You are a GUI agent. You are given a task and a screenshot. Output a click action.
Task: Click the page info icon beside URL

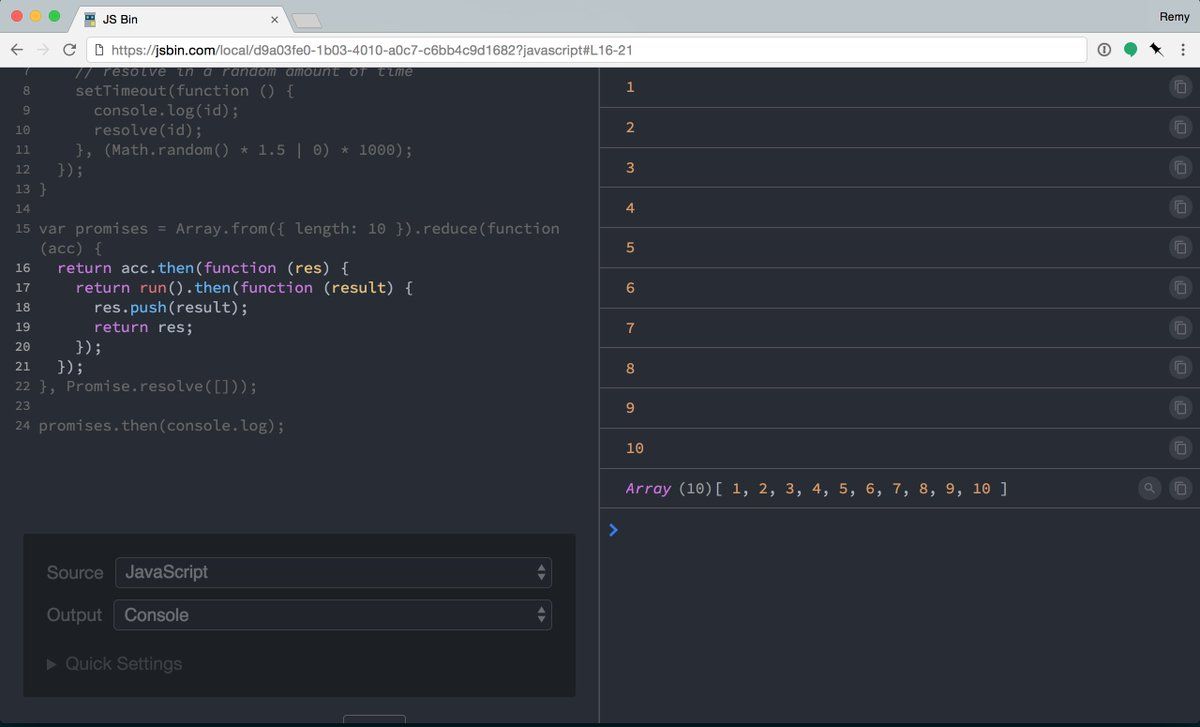tap(99, 50)
